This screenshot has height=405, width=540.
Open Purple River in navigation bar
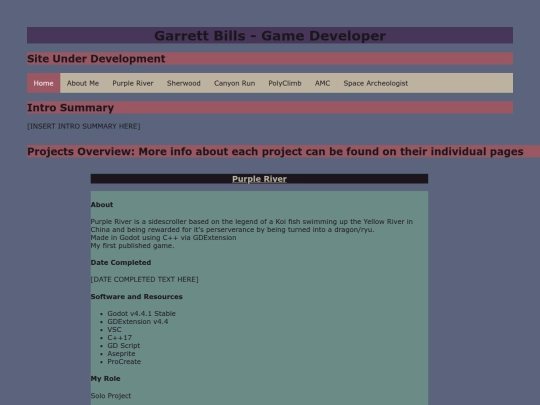(133, 83)
